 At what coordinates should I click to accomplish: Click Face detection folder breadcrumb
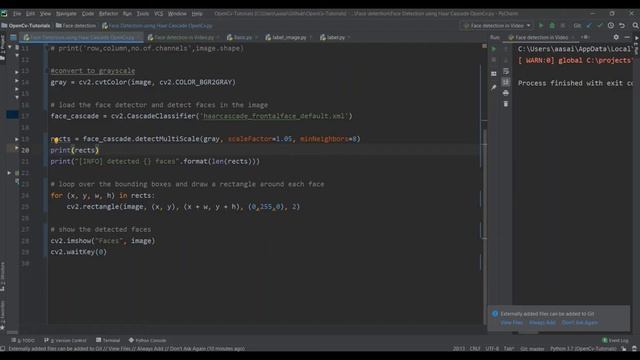coord(76,25)
